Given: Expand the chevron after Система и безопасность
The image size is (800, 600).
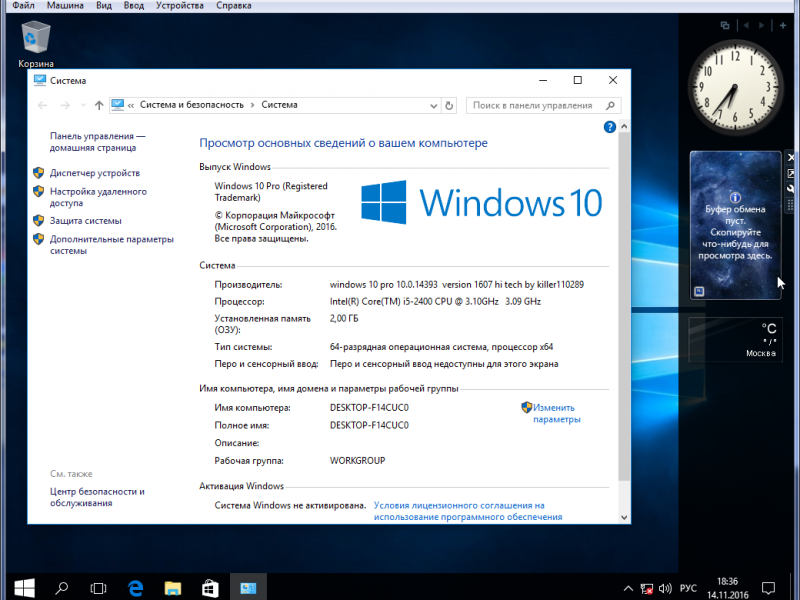Looking at the screenshot, I should (253, 105).
